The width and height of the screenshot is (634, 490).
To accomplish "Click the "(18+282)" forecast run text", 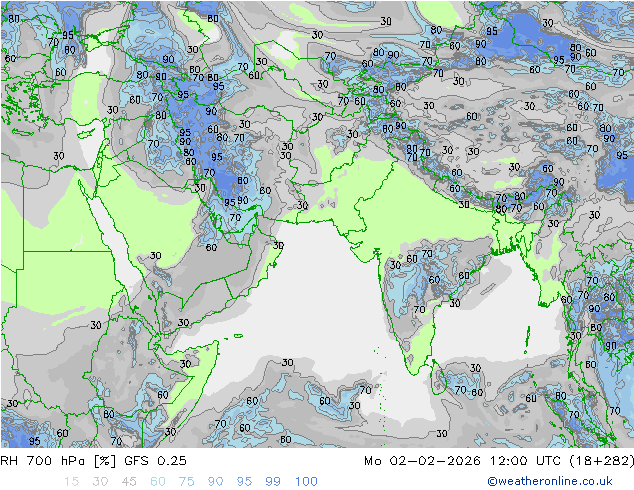I will tap(602, 461).
